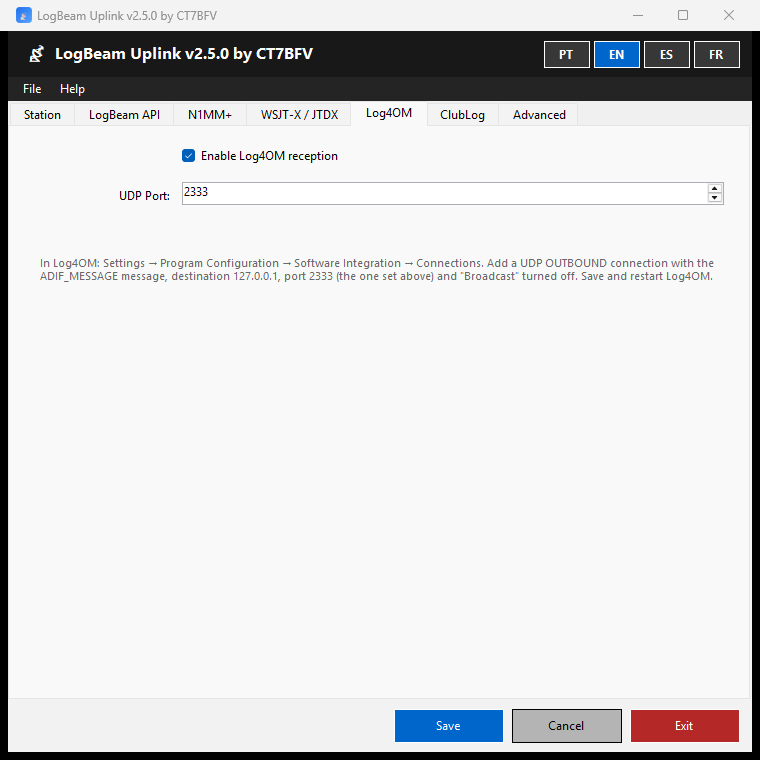Switch to the Station tab
This screenshot has width=760, height=760.
pyautogui.click(x=42, y=115)
